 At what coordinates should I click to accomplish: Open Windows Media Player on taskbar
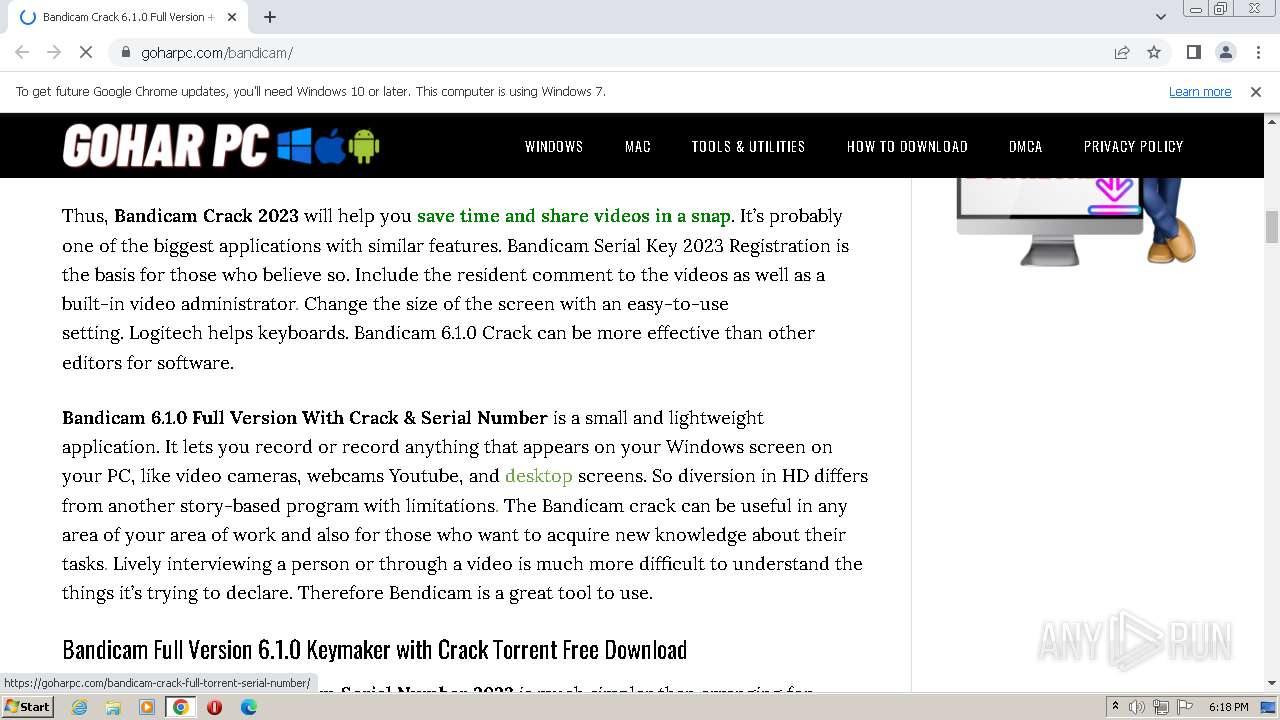point(147,707)
